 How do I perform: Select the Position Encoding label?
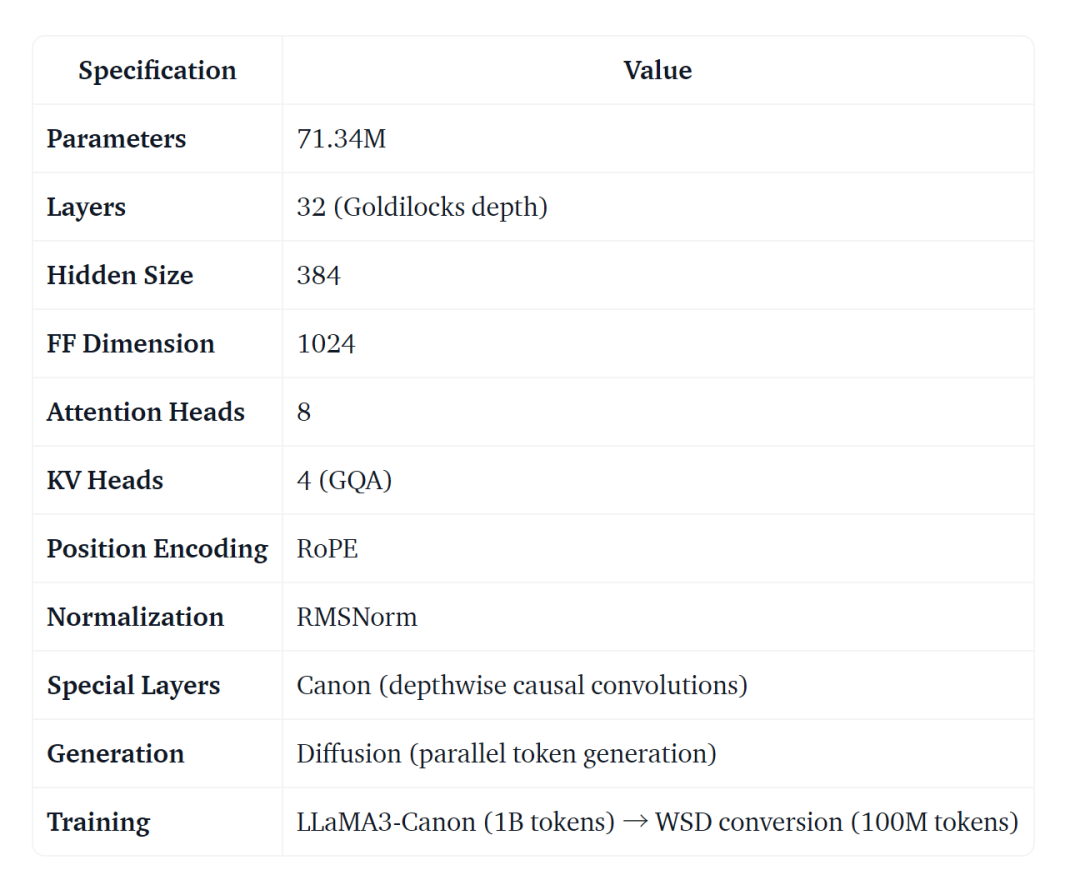157,549
